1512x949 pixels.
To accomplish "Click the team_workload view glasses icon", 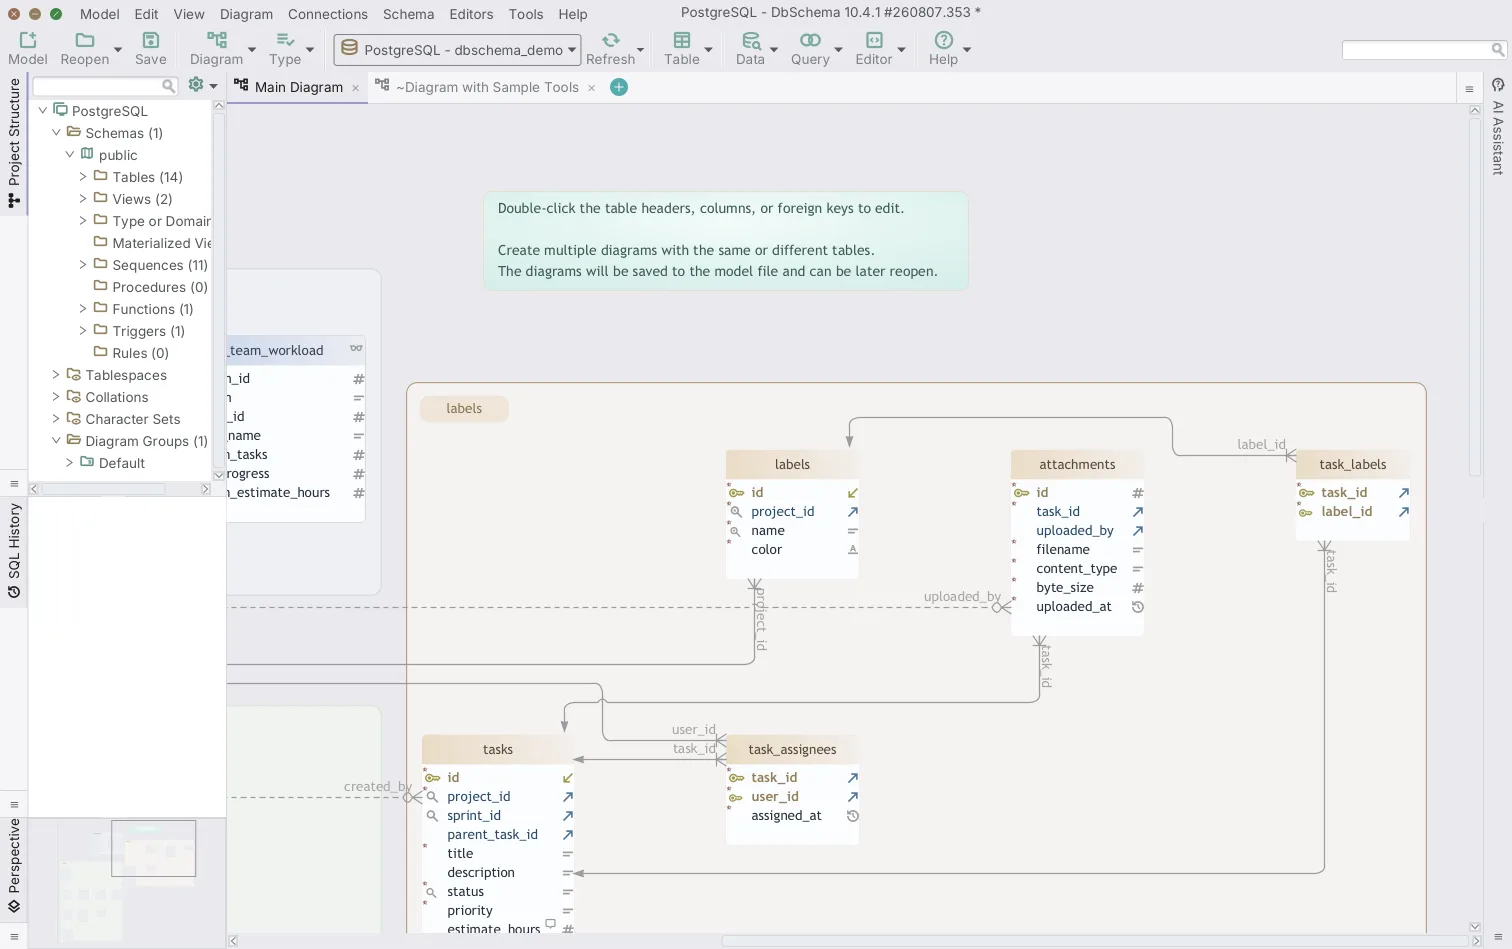I will point(356,349).
